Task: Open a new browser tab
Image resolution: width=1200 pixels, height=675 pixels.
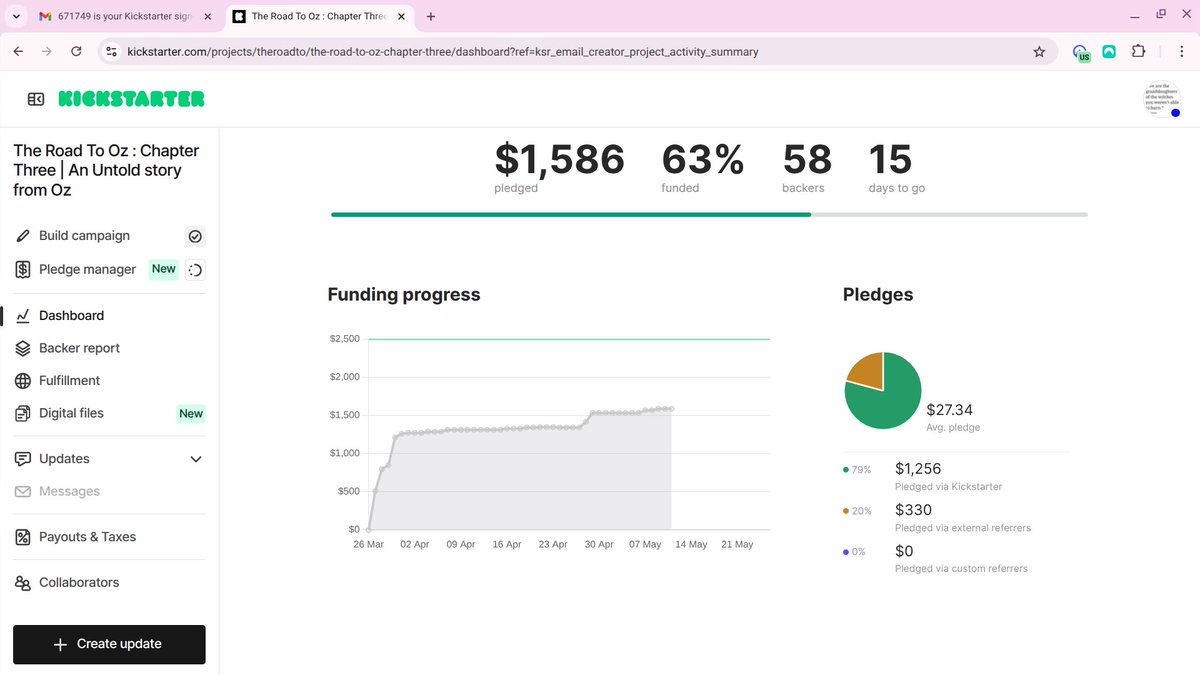Action: 431,16
